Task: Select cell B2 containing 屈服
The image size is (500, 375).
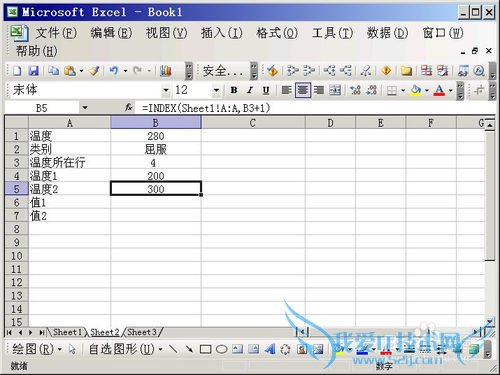Action: 156,149
